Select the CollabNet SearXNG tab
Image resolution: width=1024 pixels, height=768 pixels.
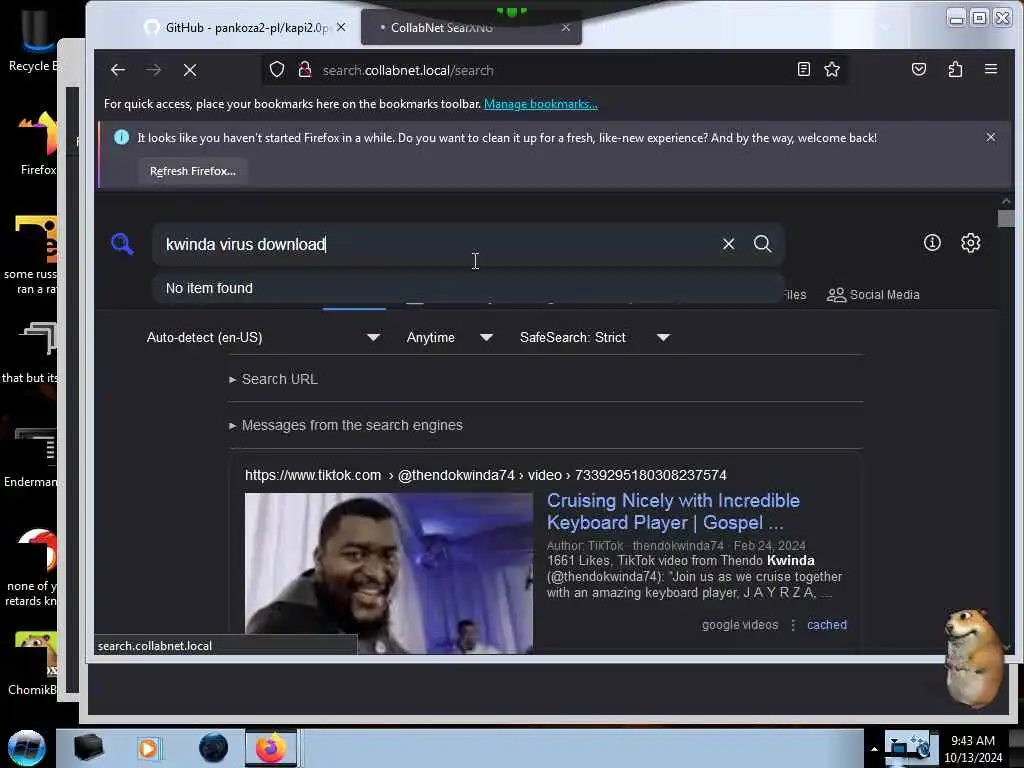[470, 28]
